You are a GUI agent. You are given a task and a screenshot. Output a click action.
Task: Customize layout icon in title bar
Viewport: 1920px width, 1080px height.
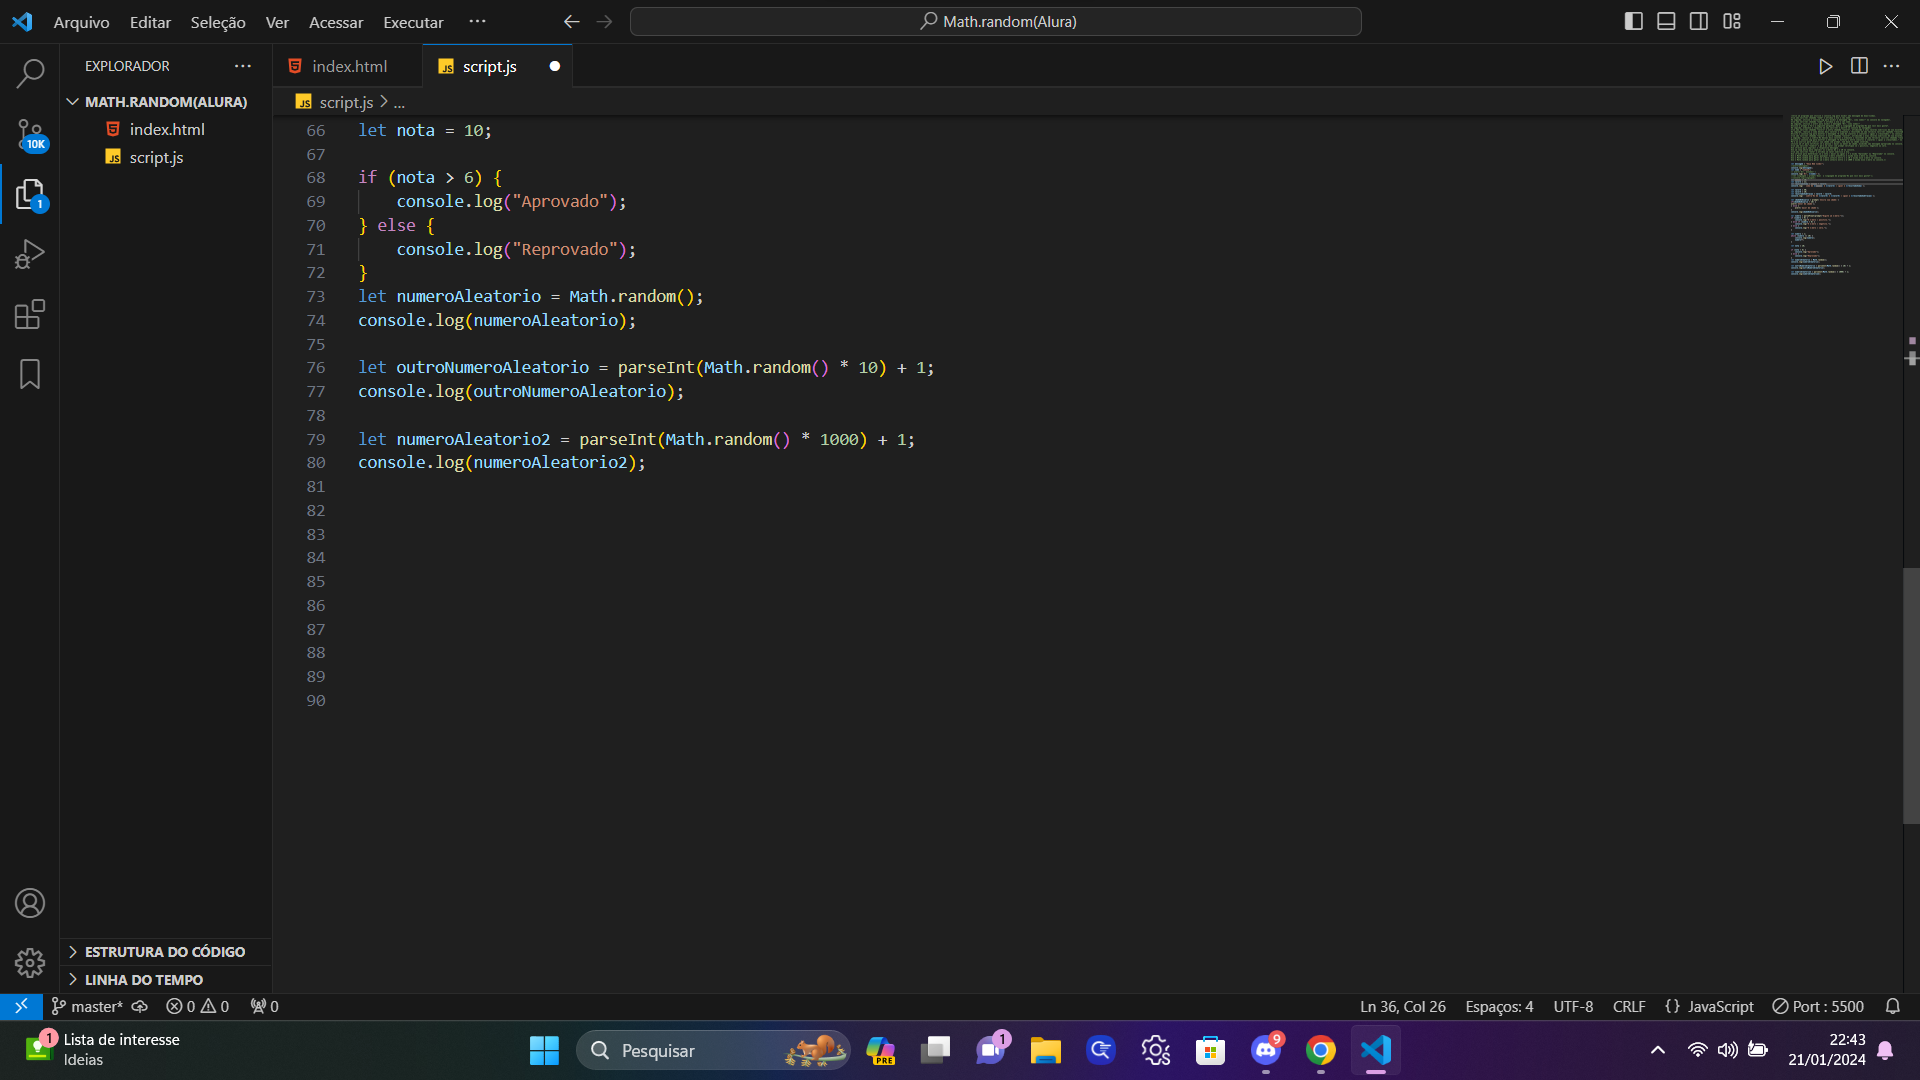[1732, 21]
